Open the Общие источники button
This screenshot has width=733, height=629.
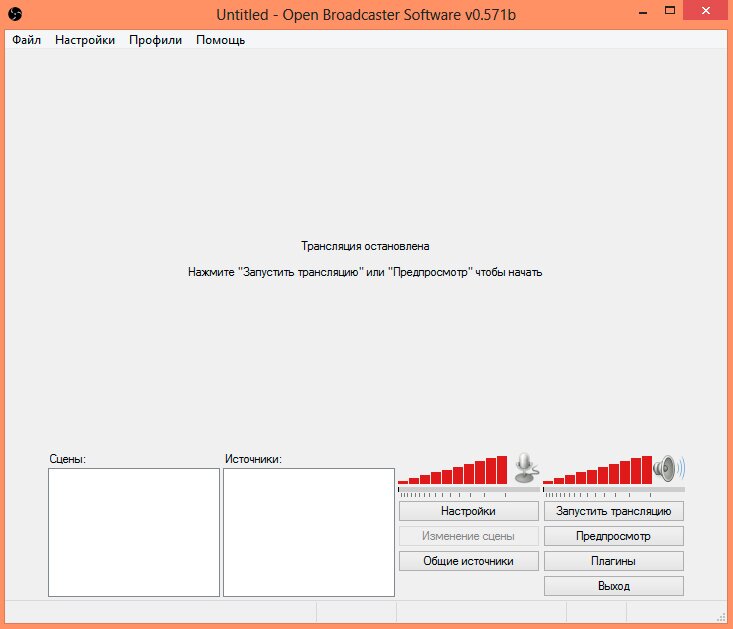pos(468,561)
